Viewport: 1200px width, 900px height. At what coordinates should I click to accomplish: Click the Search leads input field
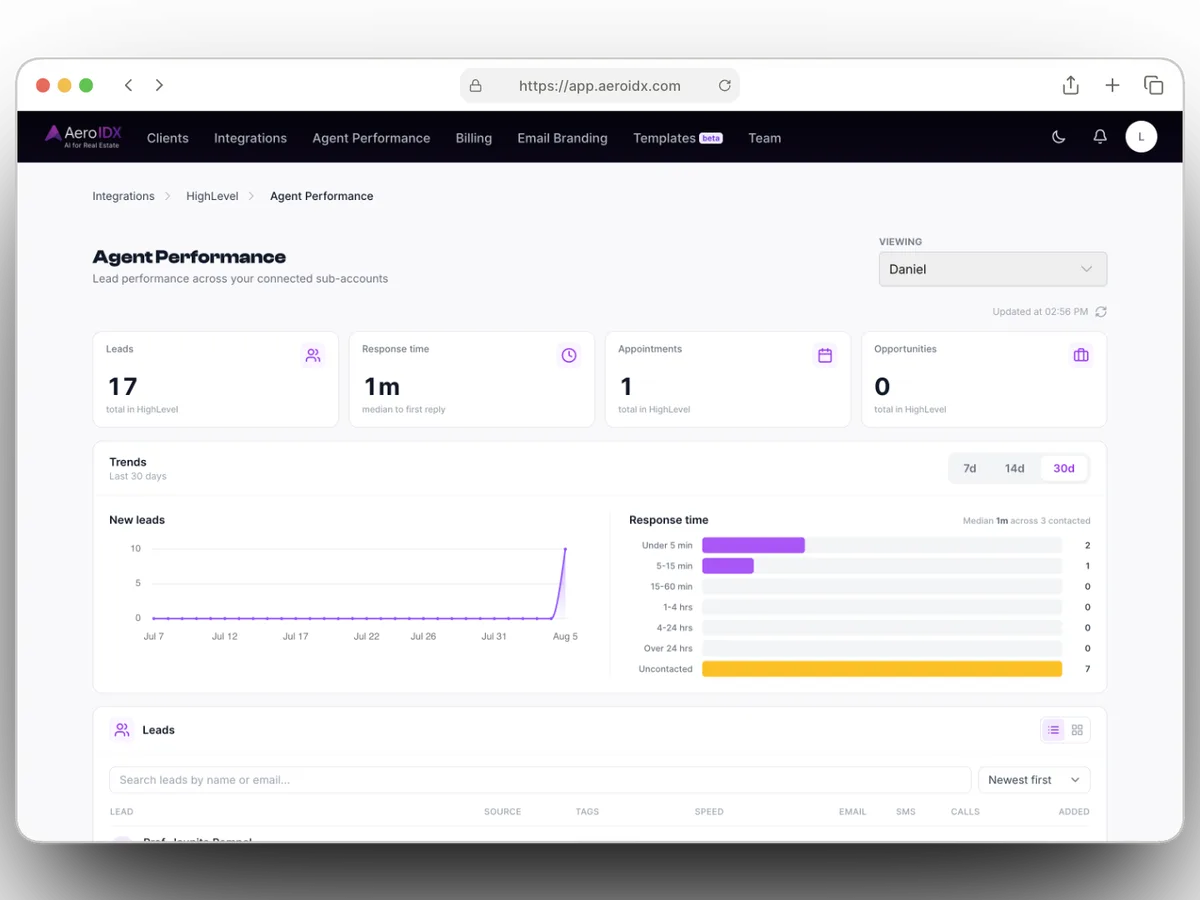[540, 780]
